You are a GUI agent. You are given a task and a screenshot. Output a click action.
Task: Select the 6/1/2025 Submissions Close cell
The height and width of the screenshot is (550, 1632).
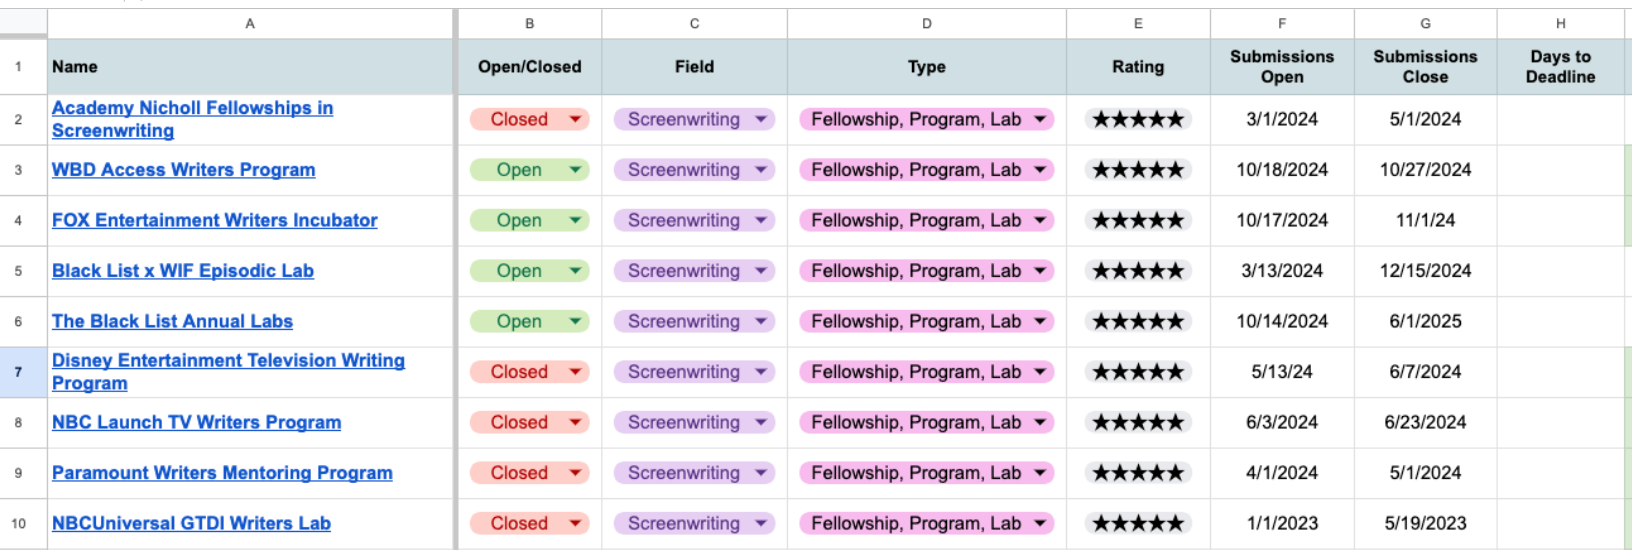(1425, 321)
